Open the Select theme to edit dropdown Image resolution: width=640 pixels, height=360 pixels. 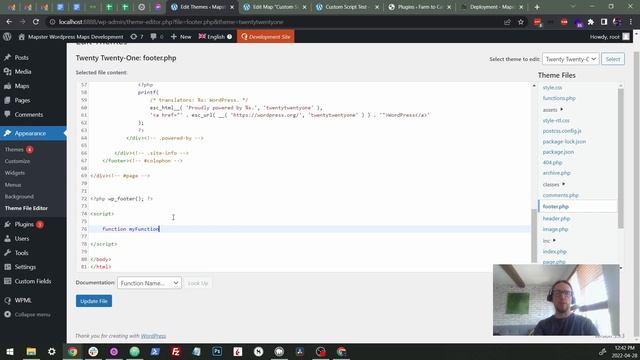point(570,59)
